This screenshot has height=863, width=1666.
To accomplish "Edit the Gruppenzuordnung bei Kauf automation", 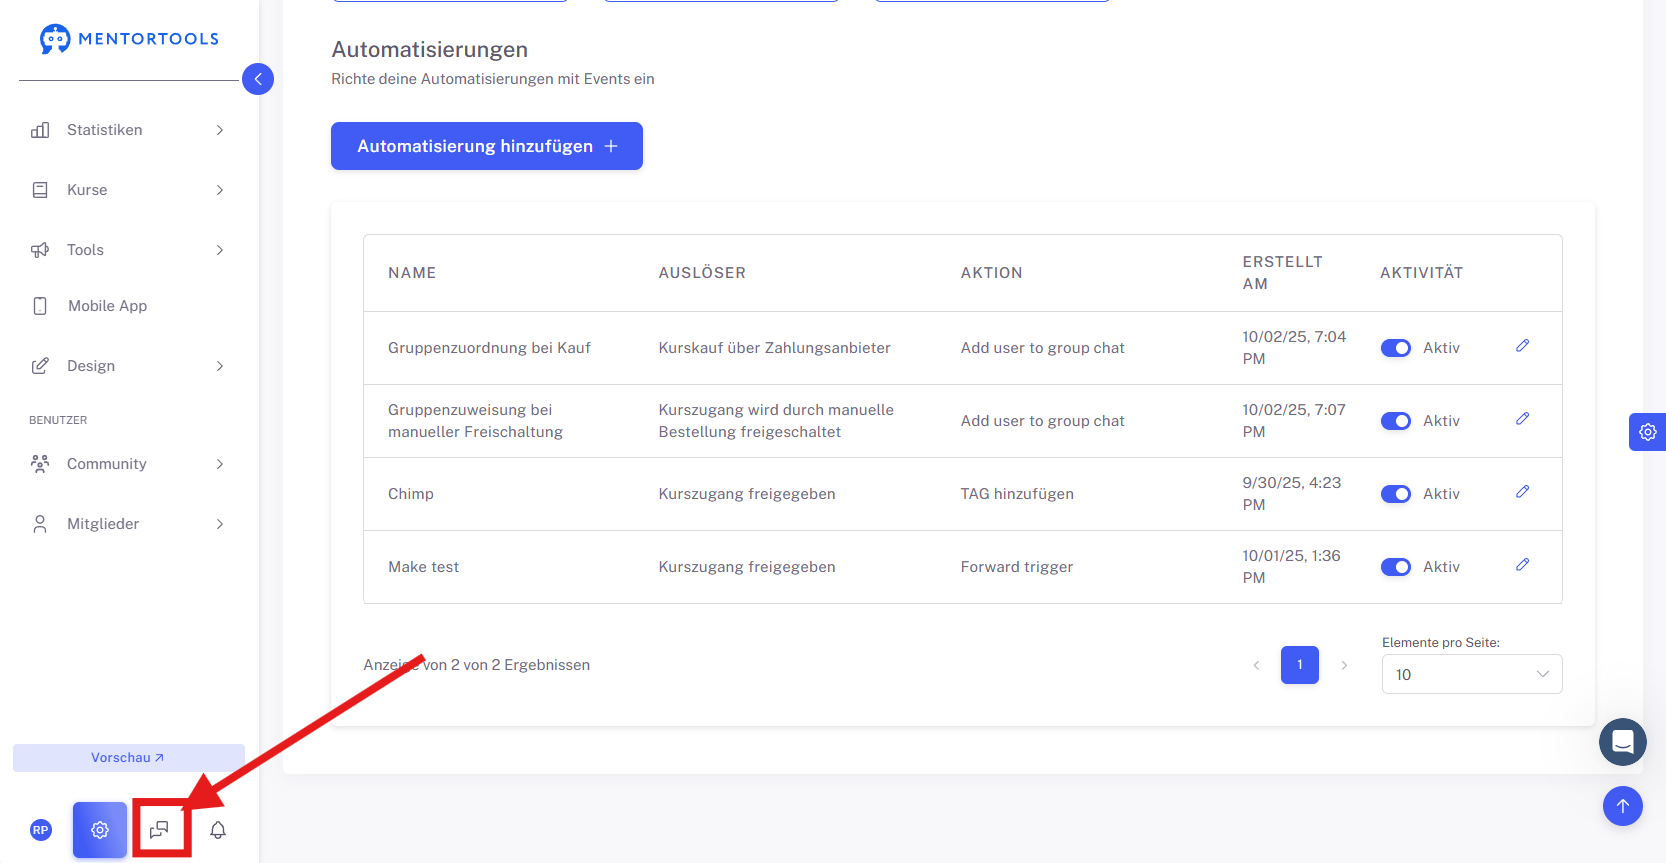I will (x=1523, y=346).
